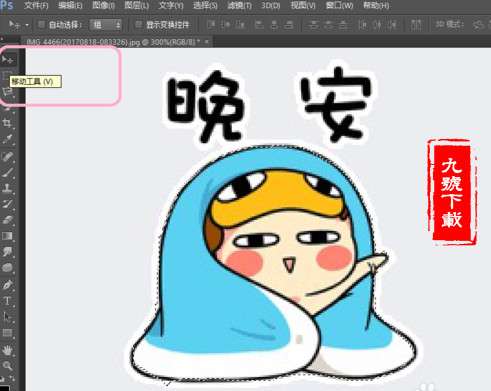The height and width of the screenshot is (391, 491).
Task: Close the IMG_4466 document tab
Action: 207,42
